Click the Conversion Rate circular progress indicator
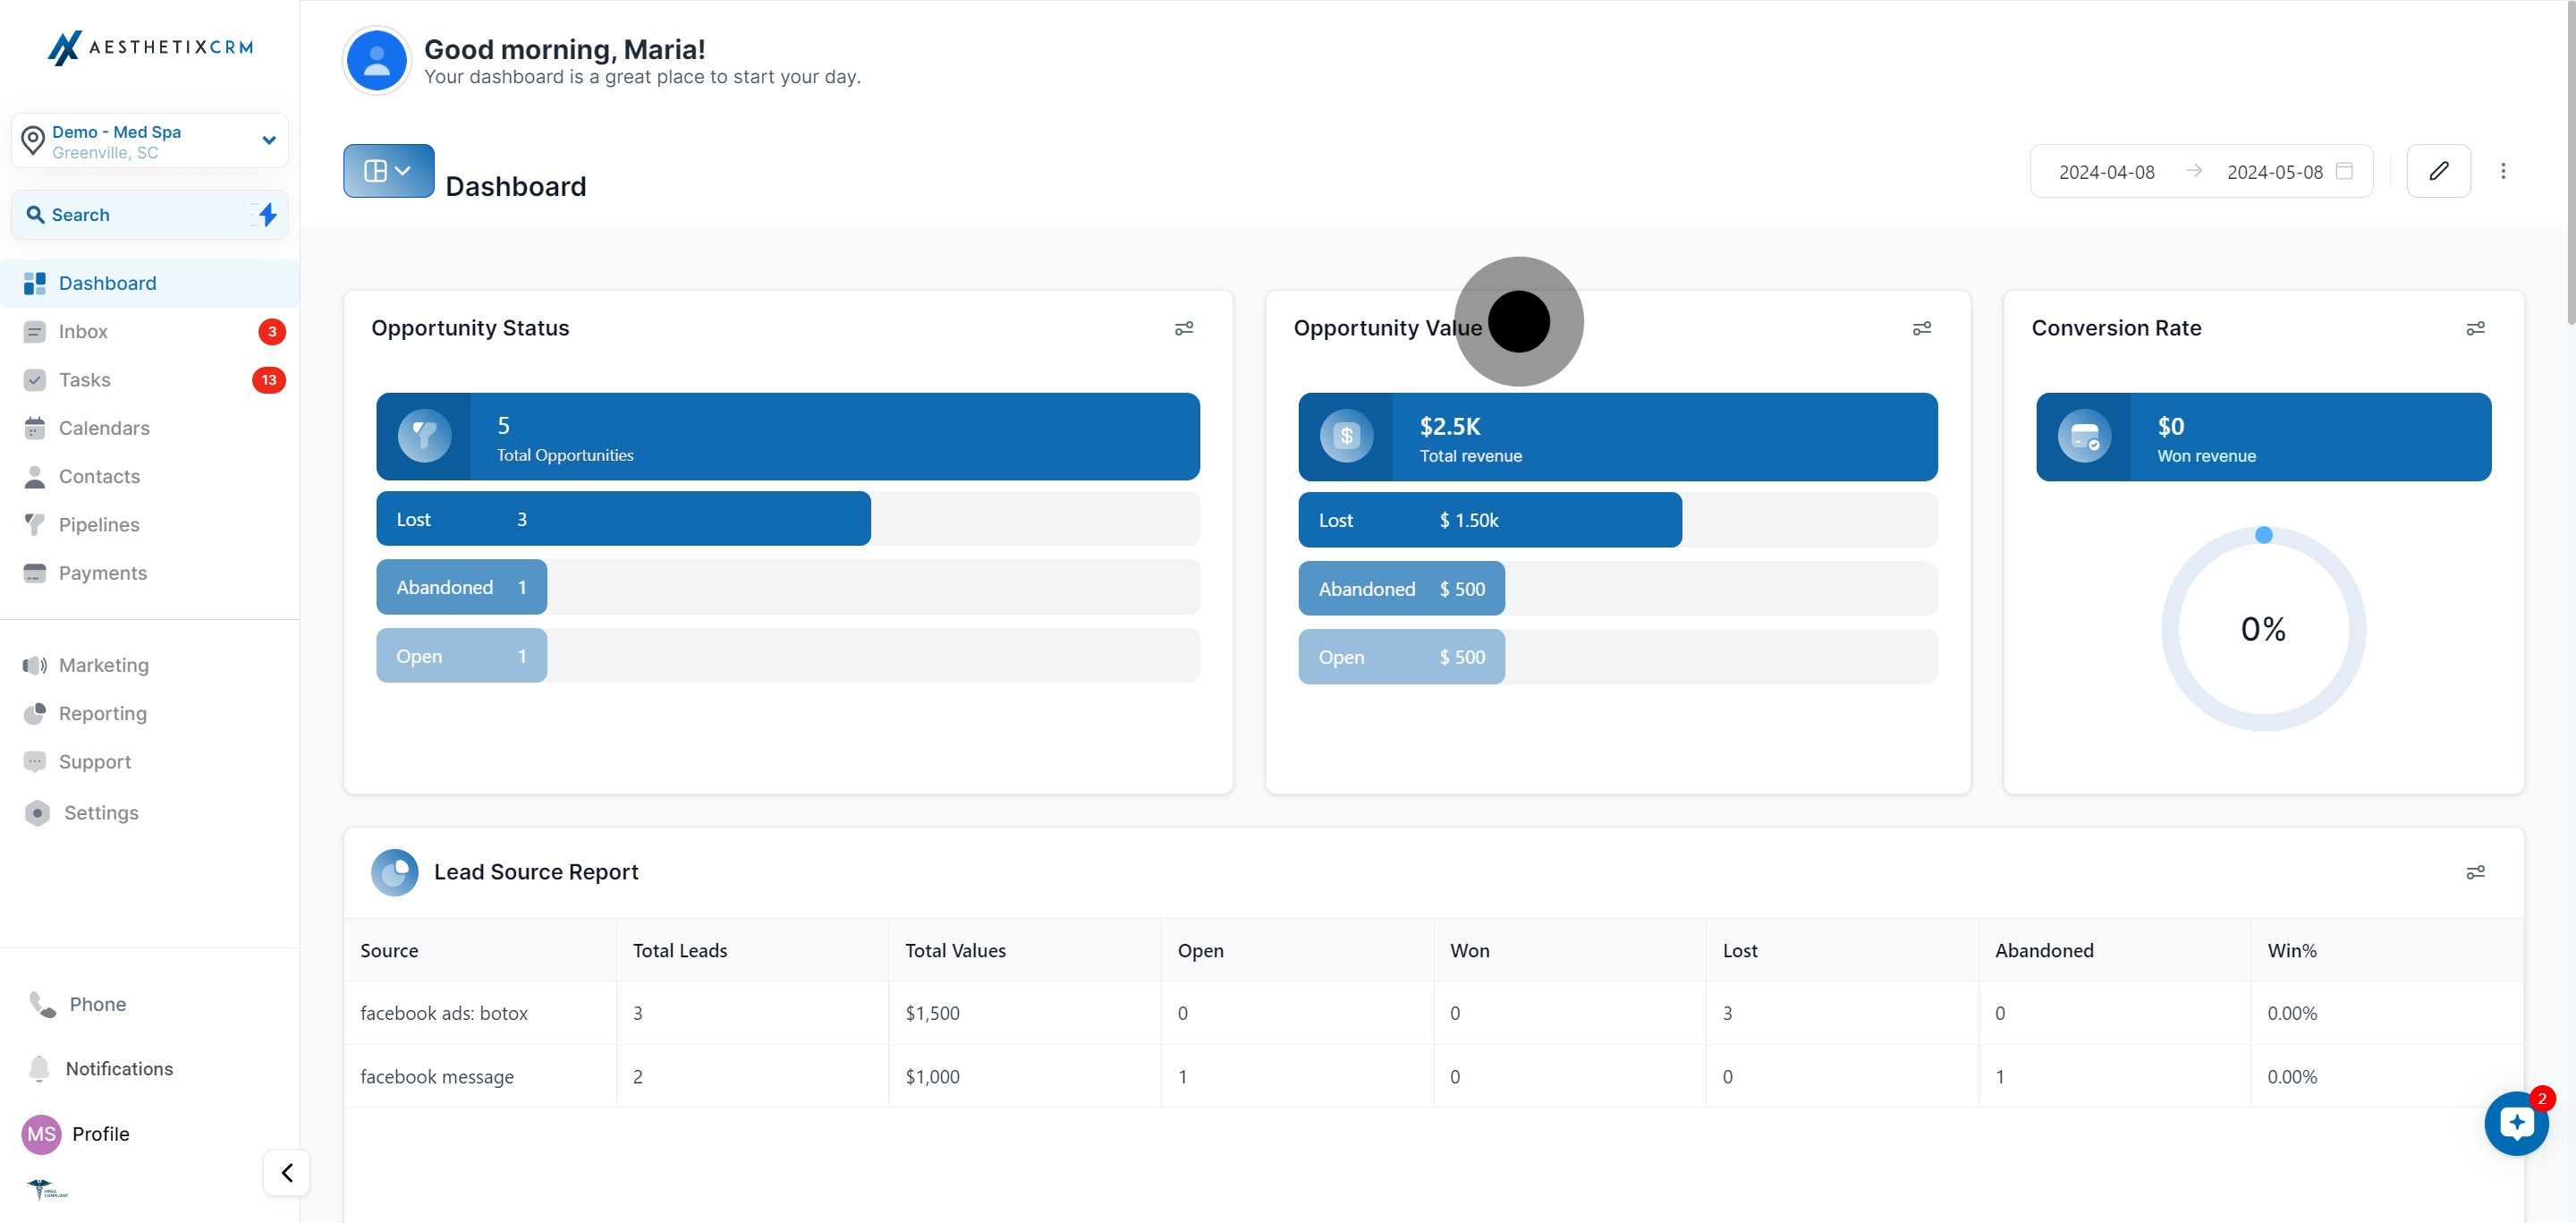Screen dimensions: 2576x1223 (2263, 629)
